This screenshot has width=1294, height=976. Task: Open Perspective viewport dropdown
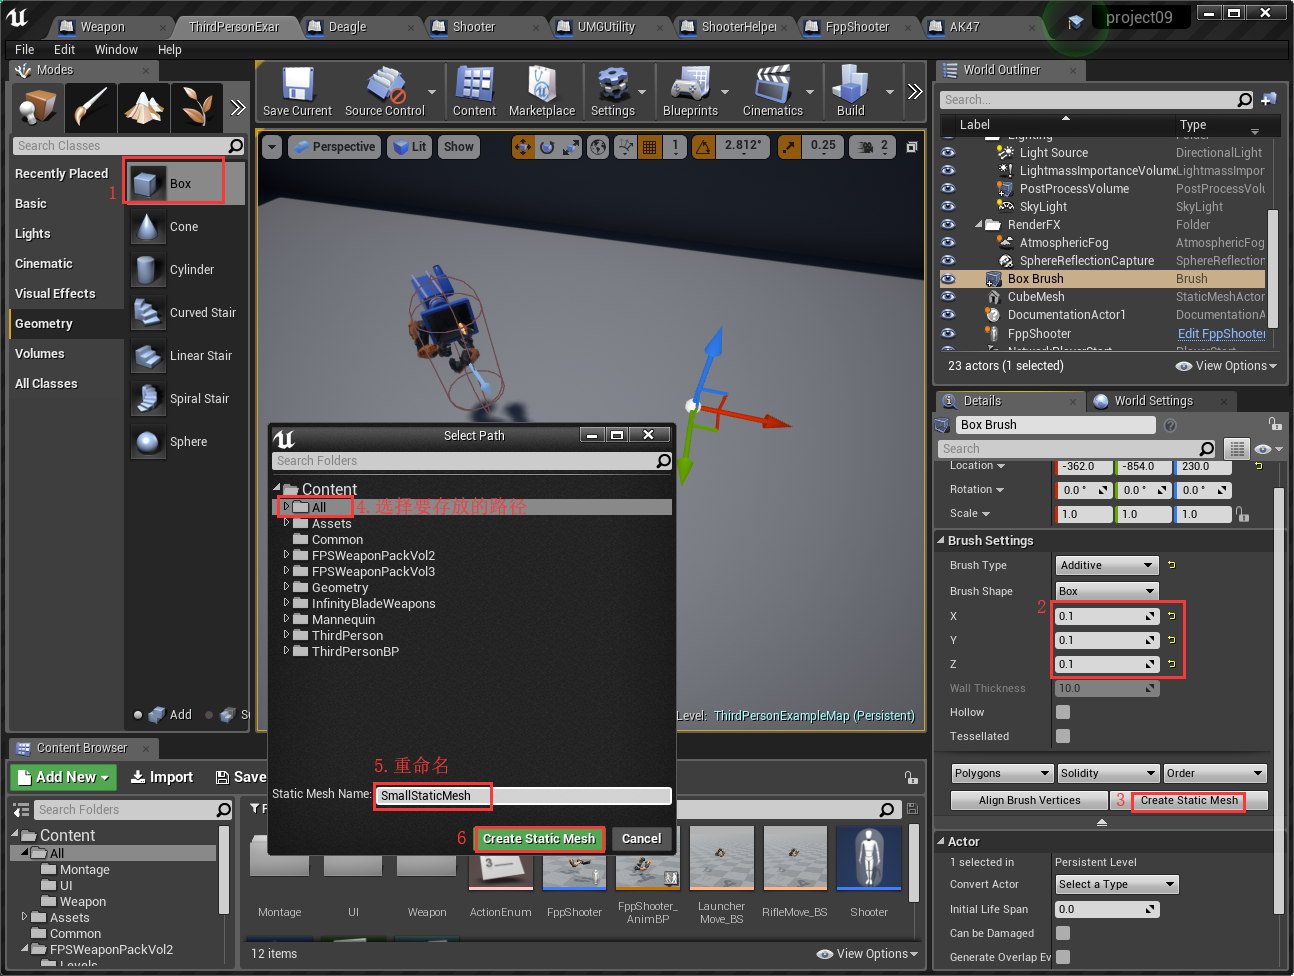pos(333,147)
